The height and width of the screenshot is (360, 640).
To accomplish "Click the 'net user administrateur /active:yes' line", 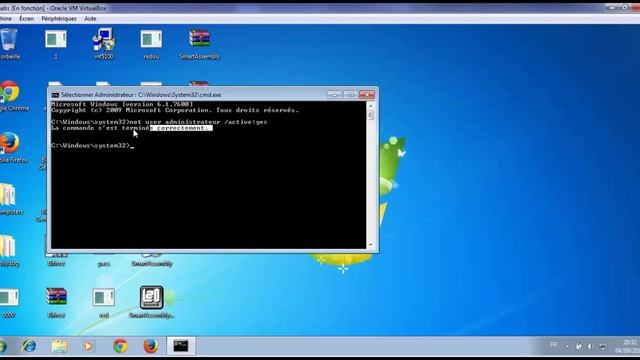I will tap(159, 122).
